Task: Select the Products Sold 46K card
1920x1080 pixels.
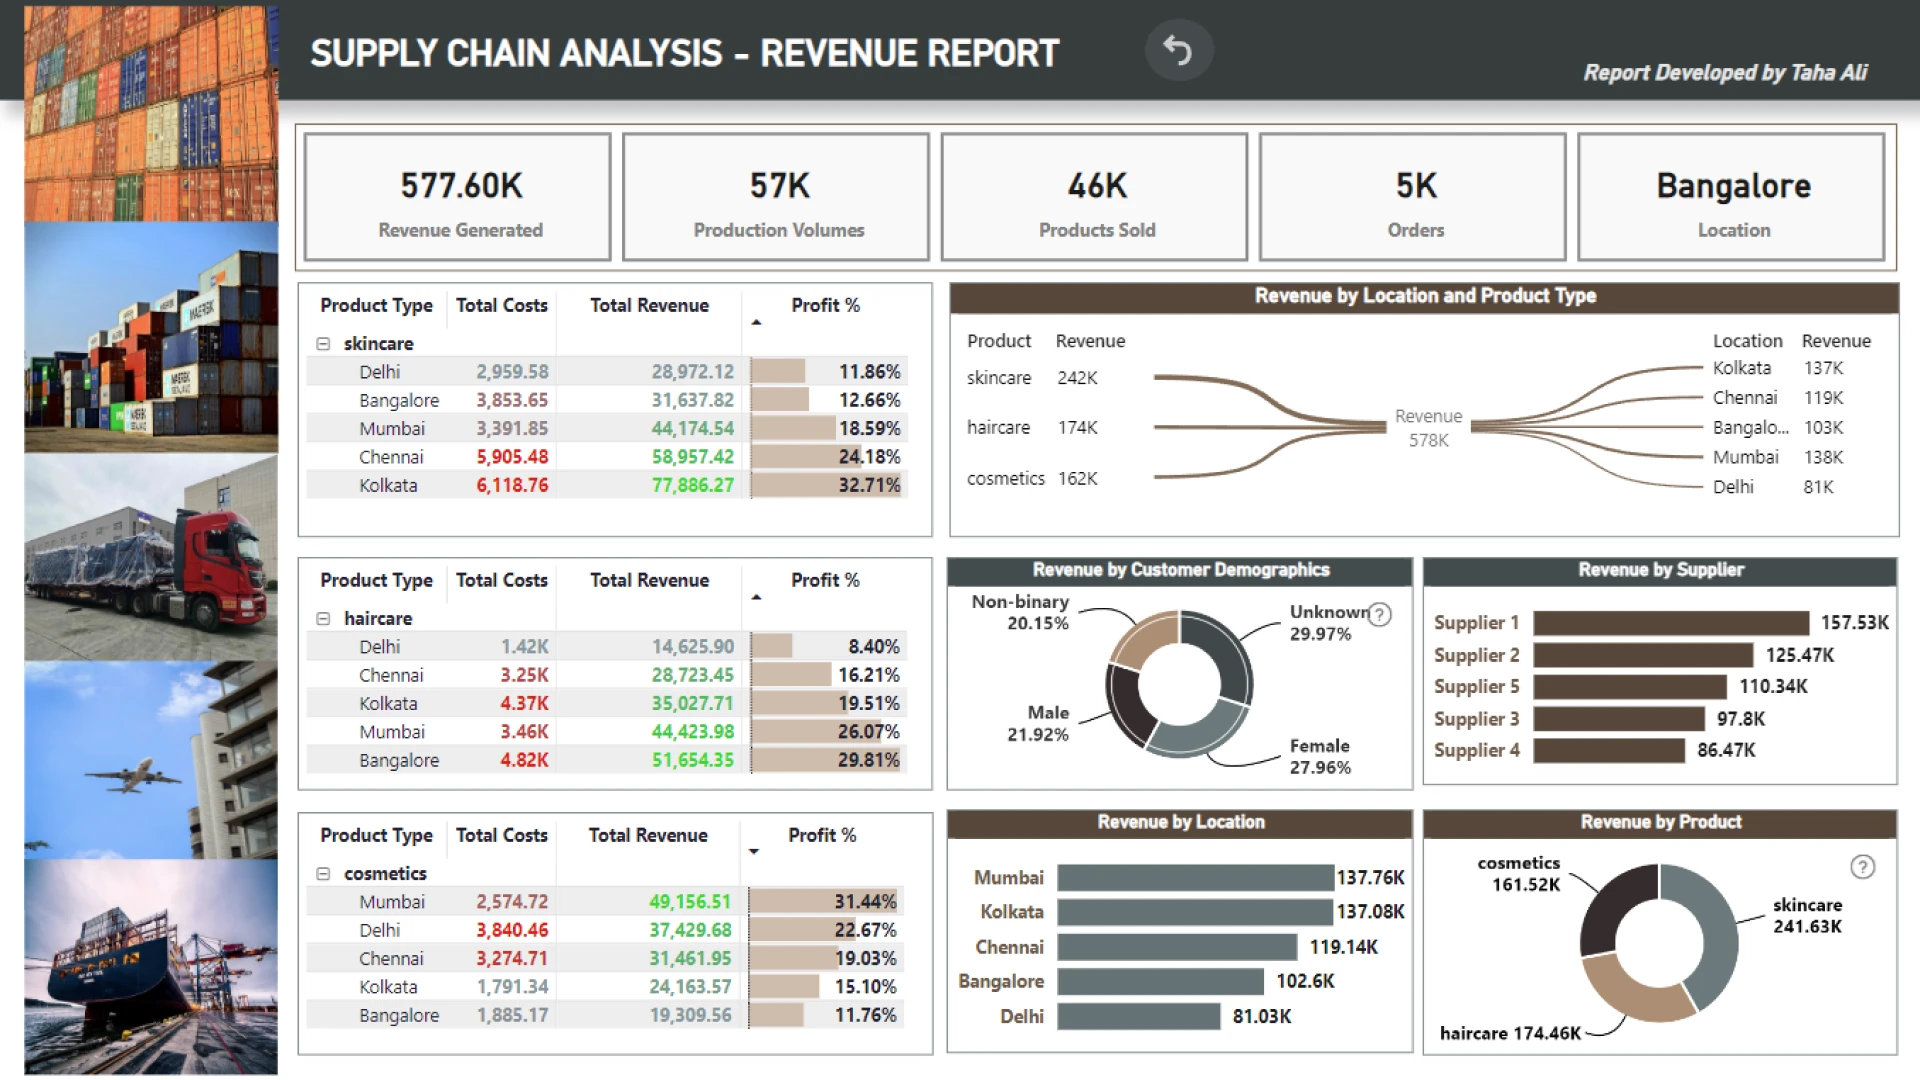Action: point(1094,197)
